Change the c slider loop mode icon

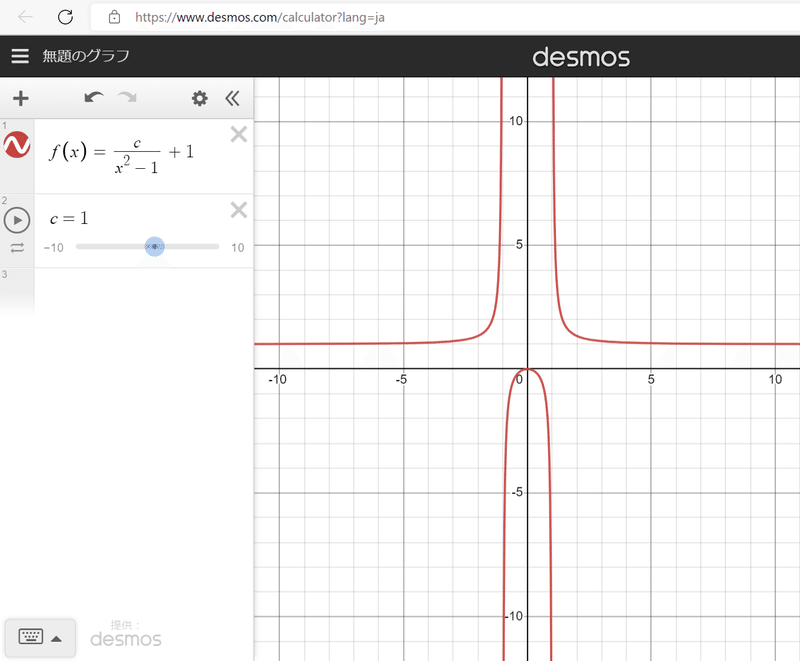17,248
